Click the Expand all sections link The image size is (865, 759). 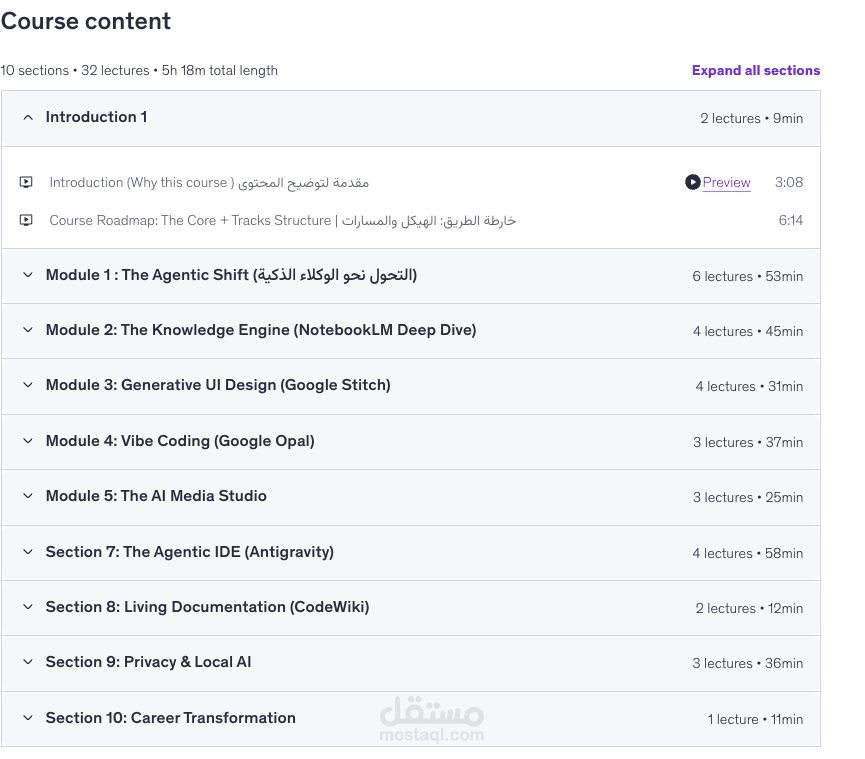click(x=755, y=70)
